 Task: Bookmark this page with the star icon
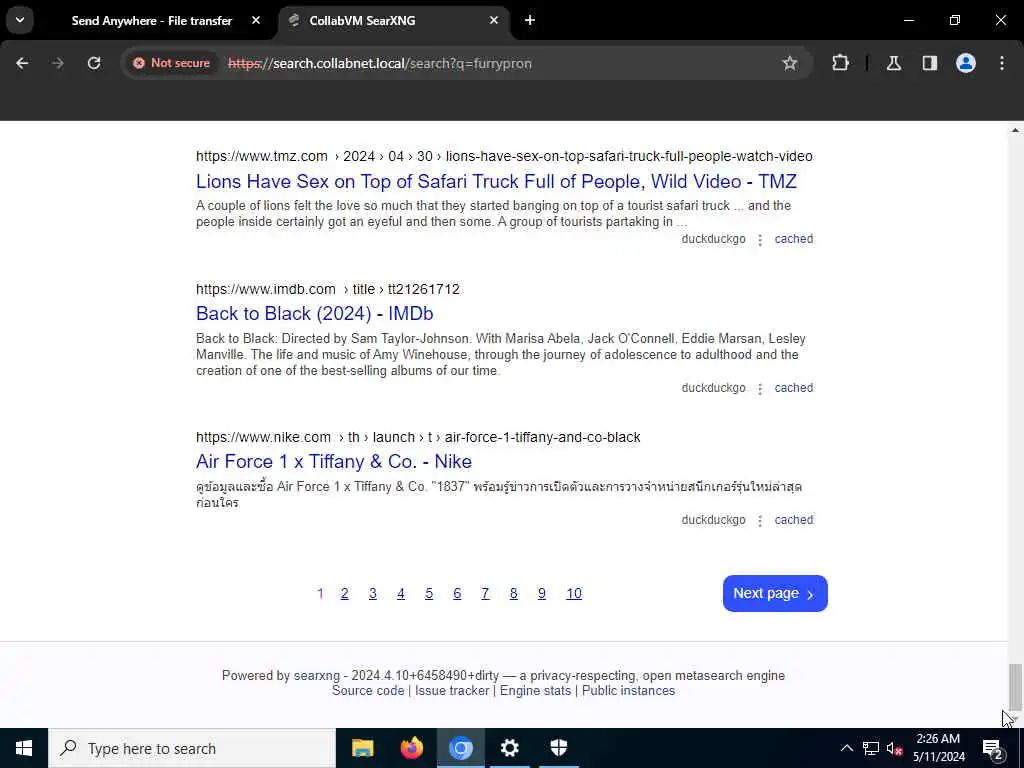[790, 63]
